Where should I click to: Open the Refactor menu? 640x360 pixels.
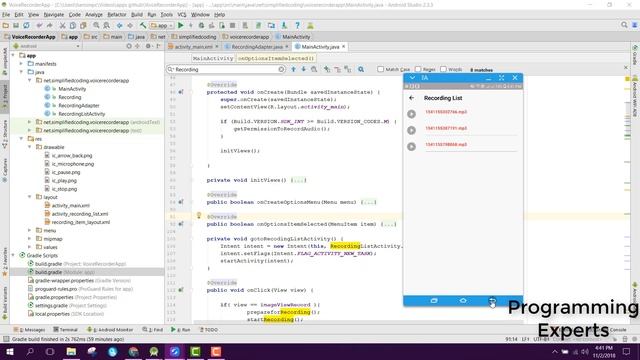click(117, 15)
